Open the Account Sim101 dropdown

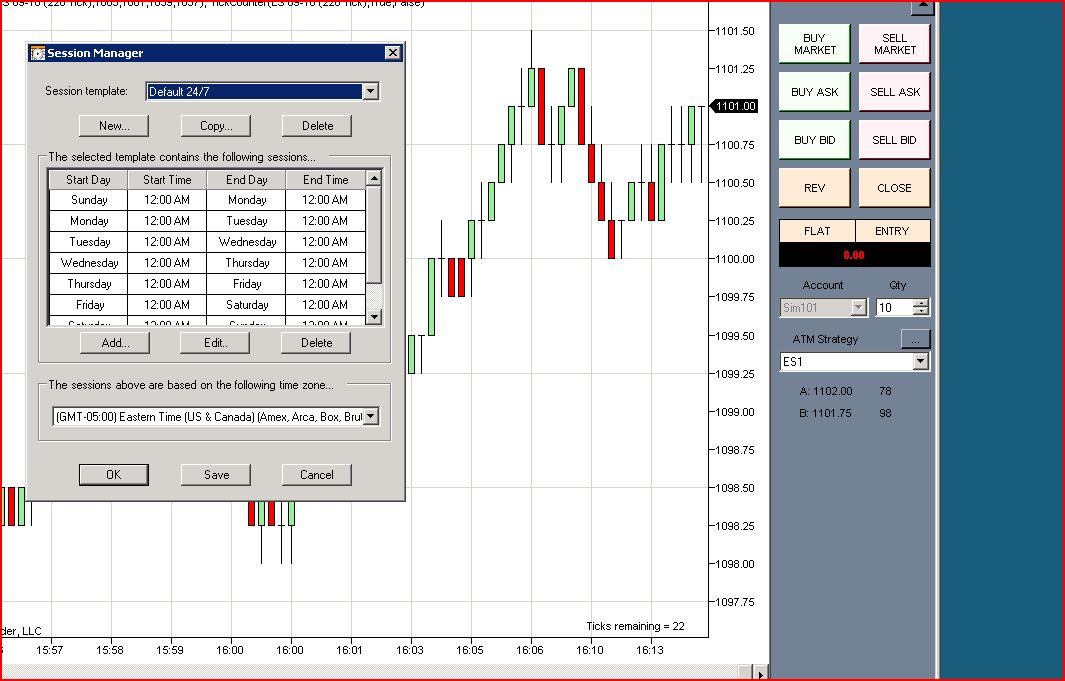pos(859,308)
